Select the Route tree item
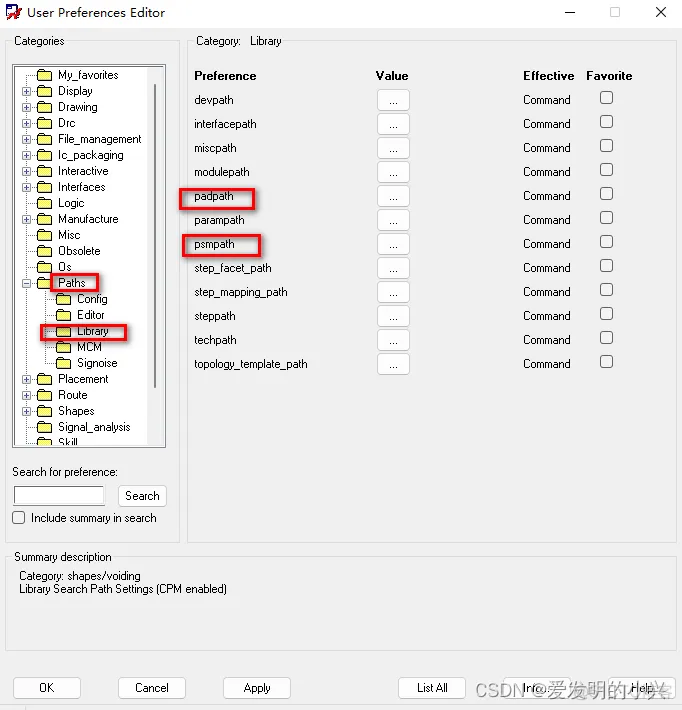Screen dimensions: 682x710 (x=72, y=395)
